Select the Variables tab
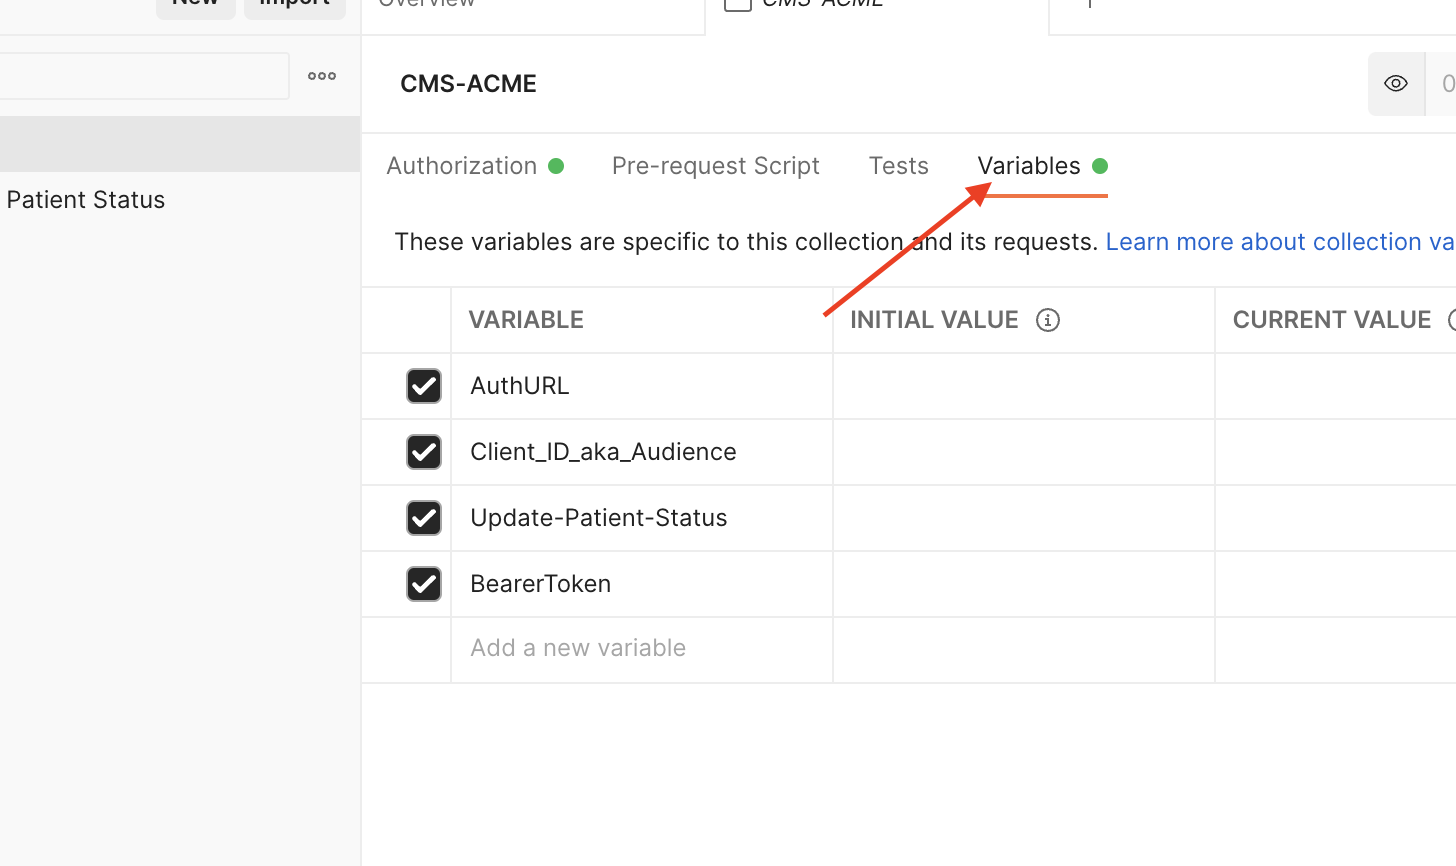Screen dimensions: 1456x866 [1028, 165]
